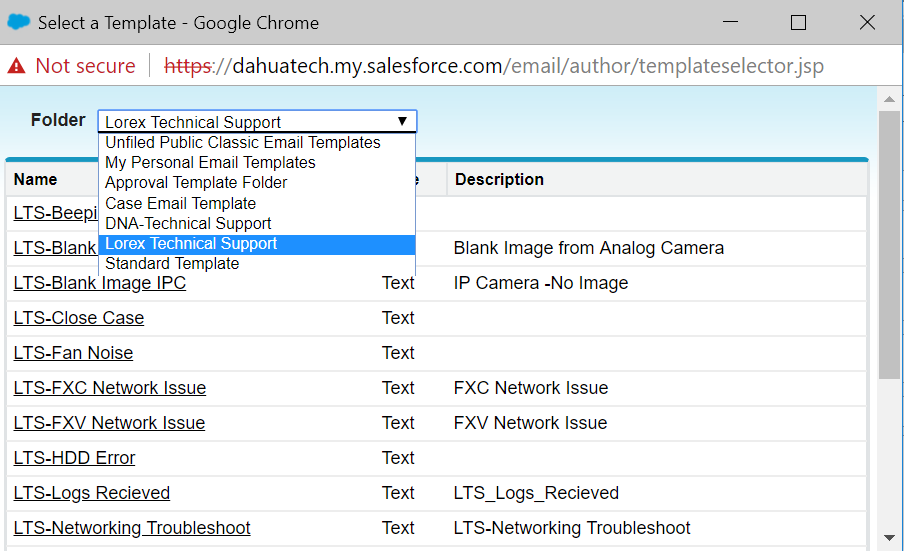Click the scrollbar down arrow

point(889,538)
